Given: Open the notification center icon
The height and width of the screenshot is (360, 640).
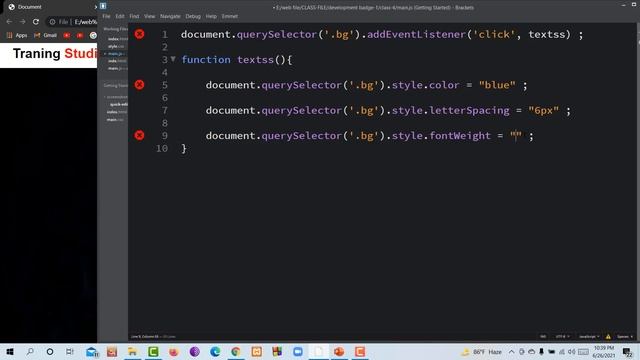Looking at the screenshot, I should [x=627, y=351].
